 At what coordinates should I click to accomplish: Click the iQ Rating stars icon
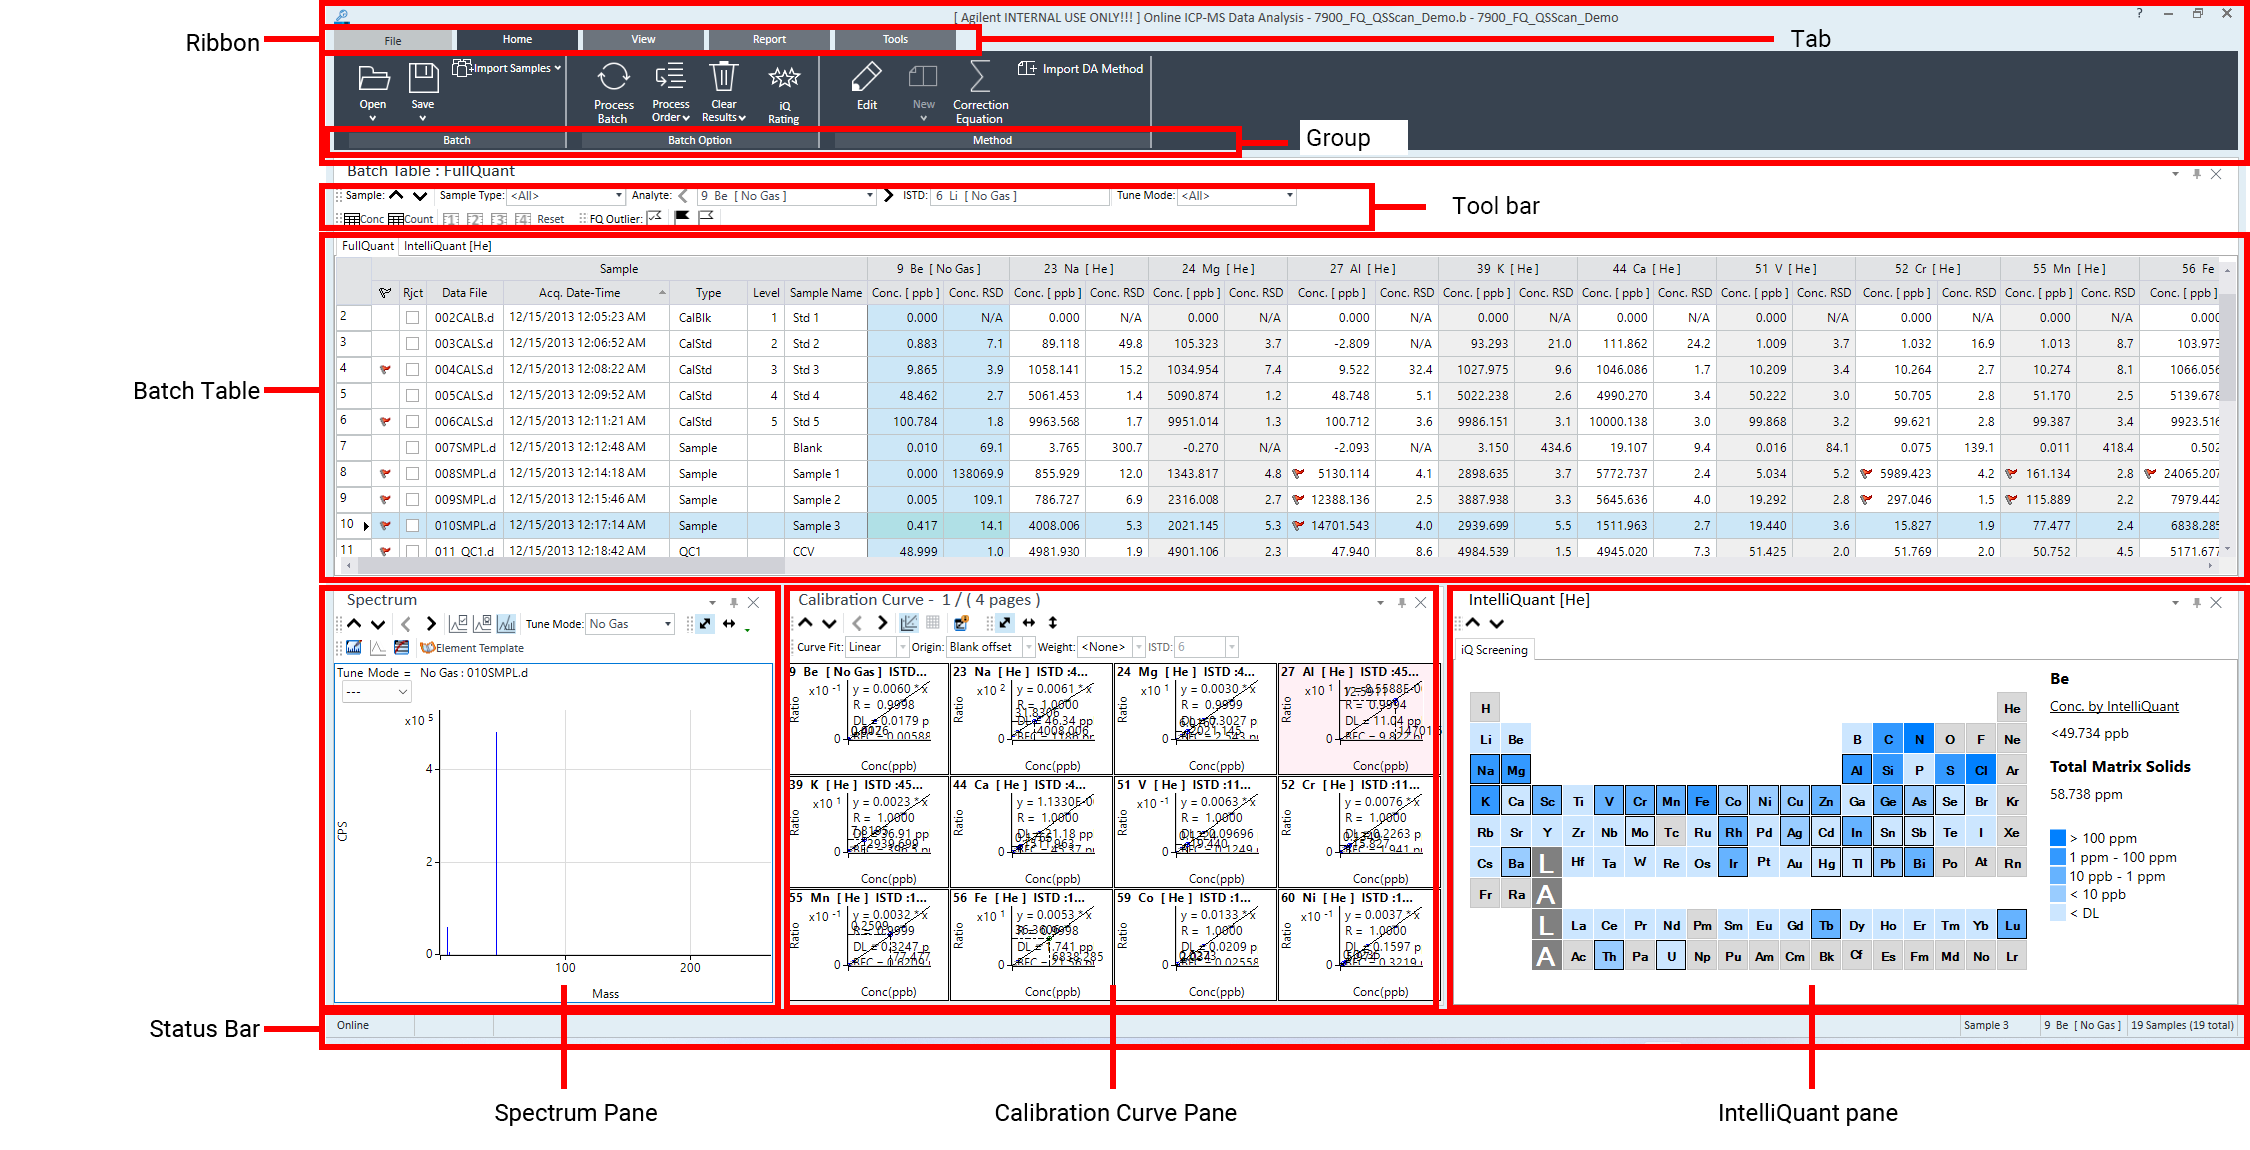pos(784,77)
